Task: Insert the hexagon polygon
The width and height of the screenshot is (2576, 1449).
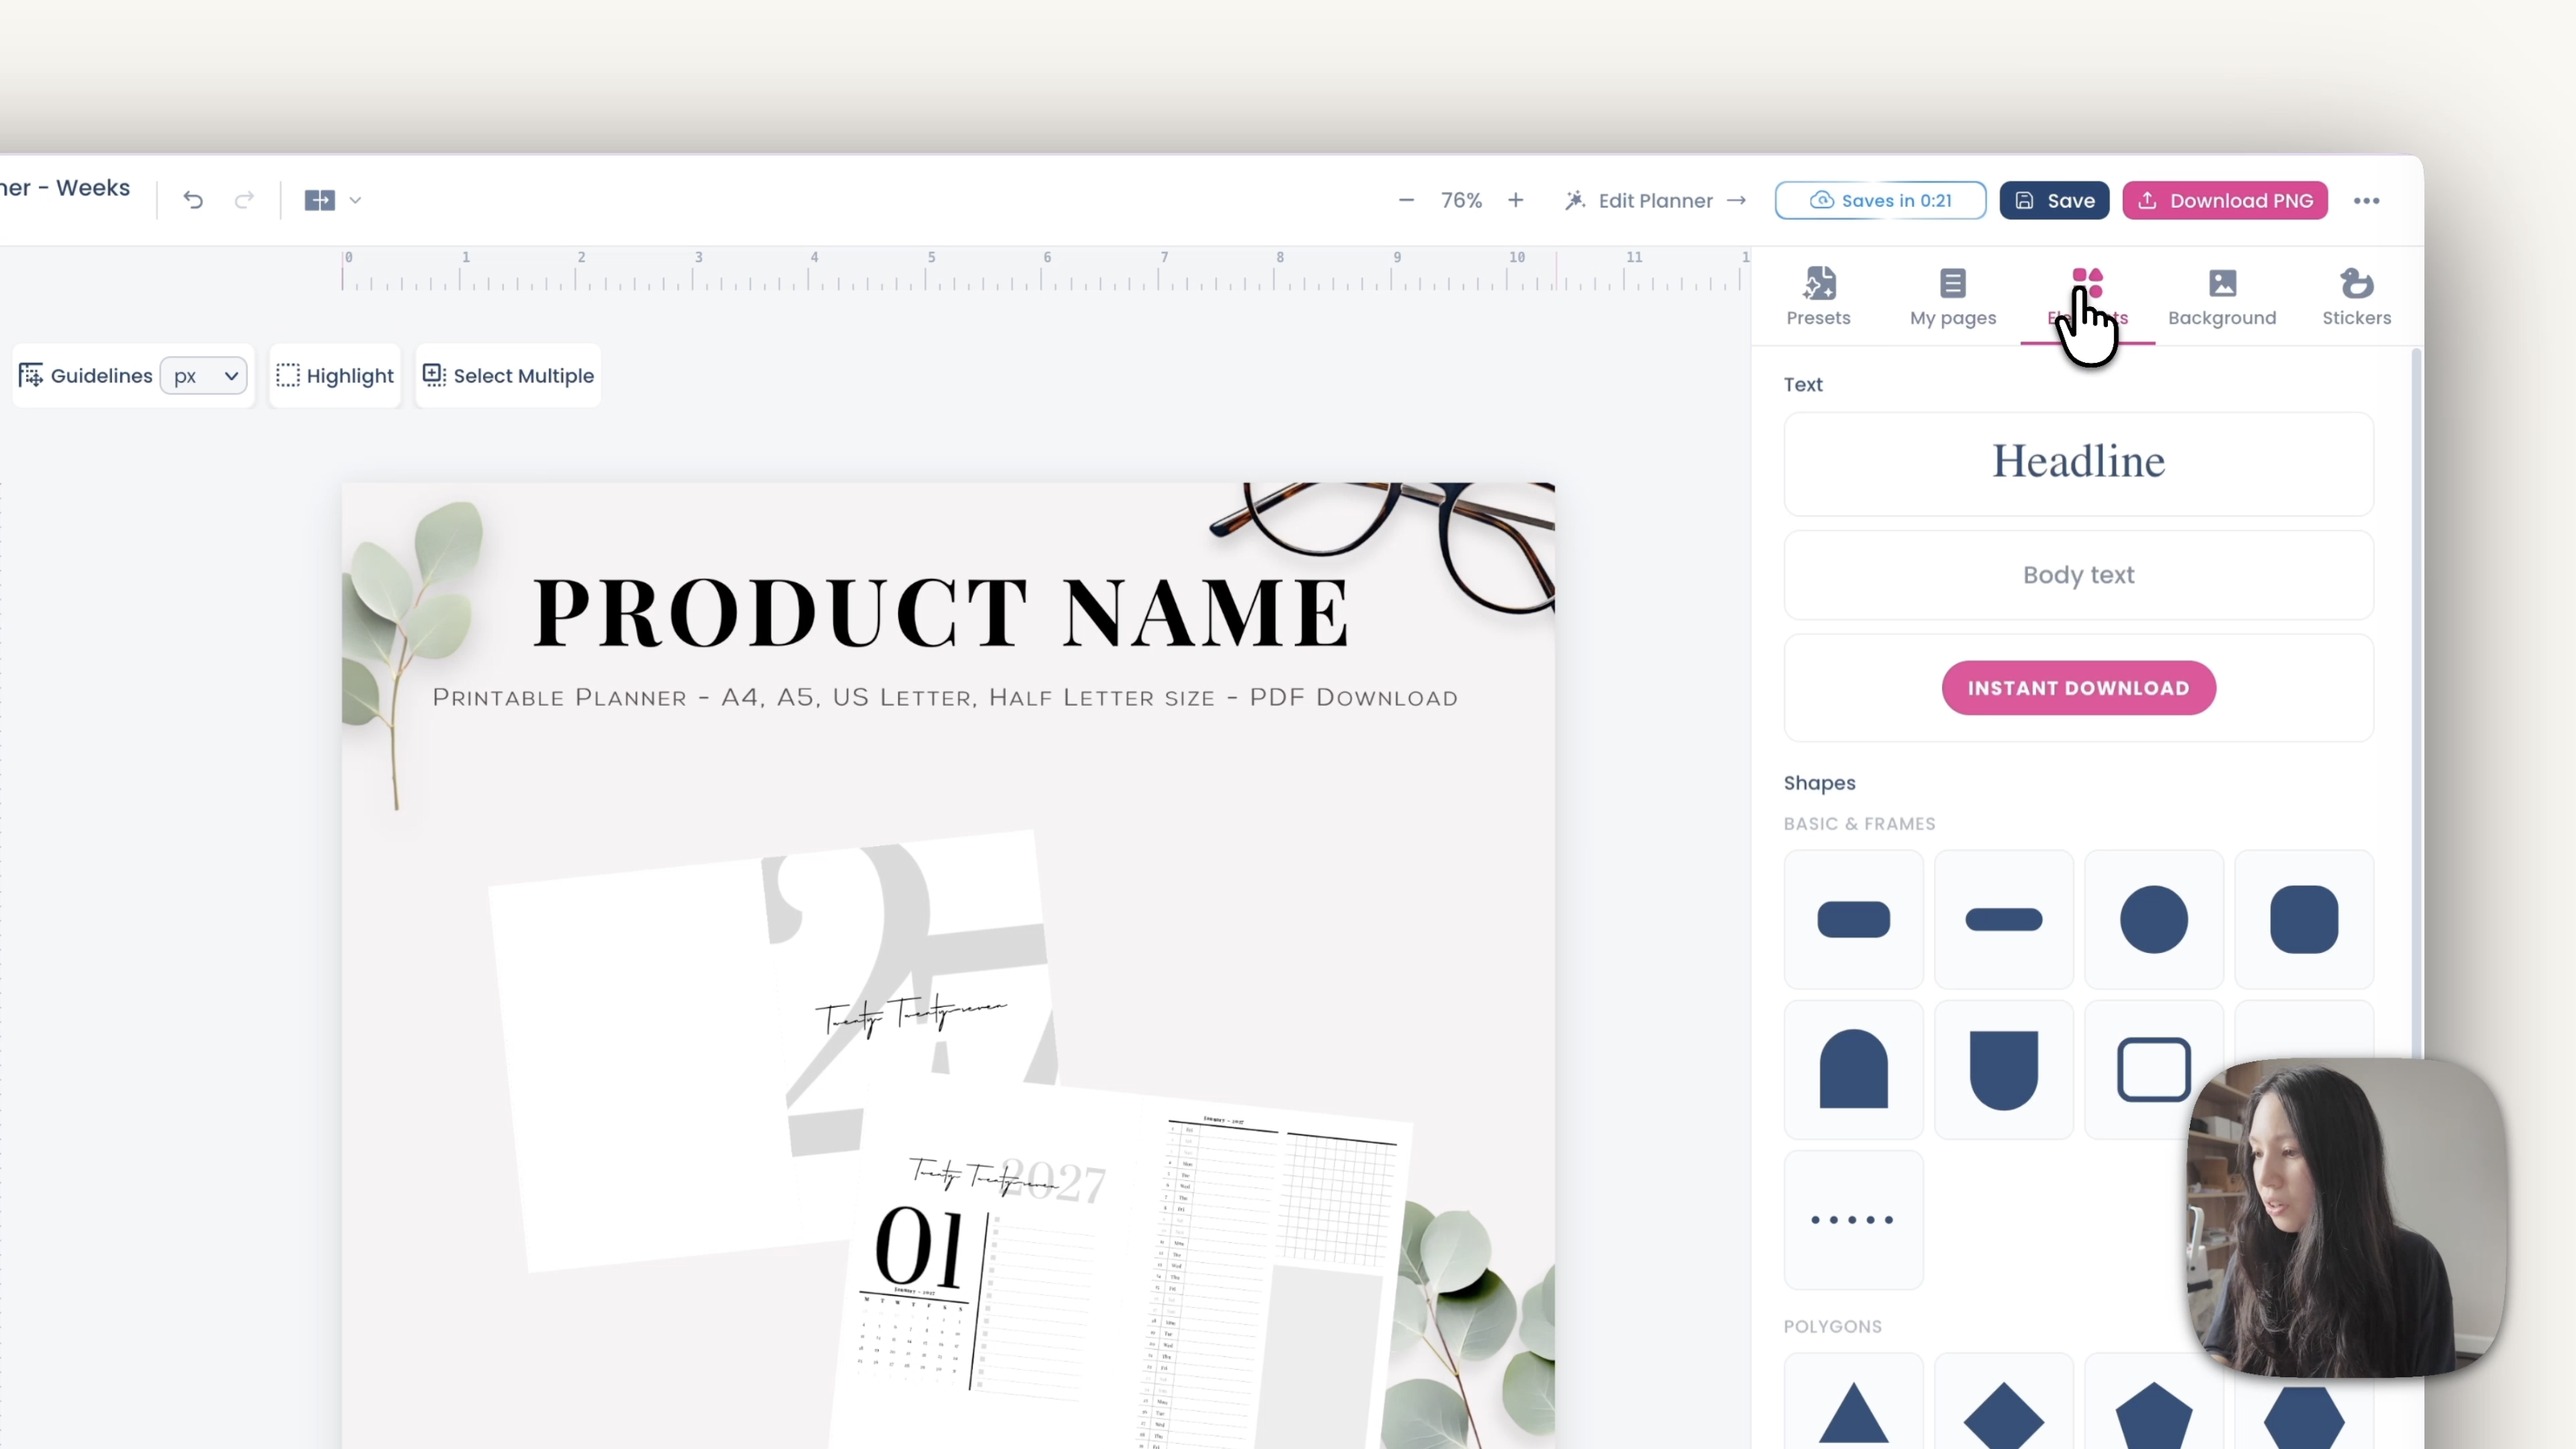Action: tap(2304, 1412)
